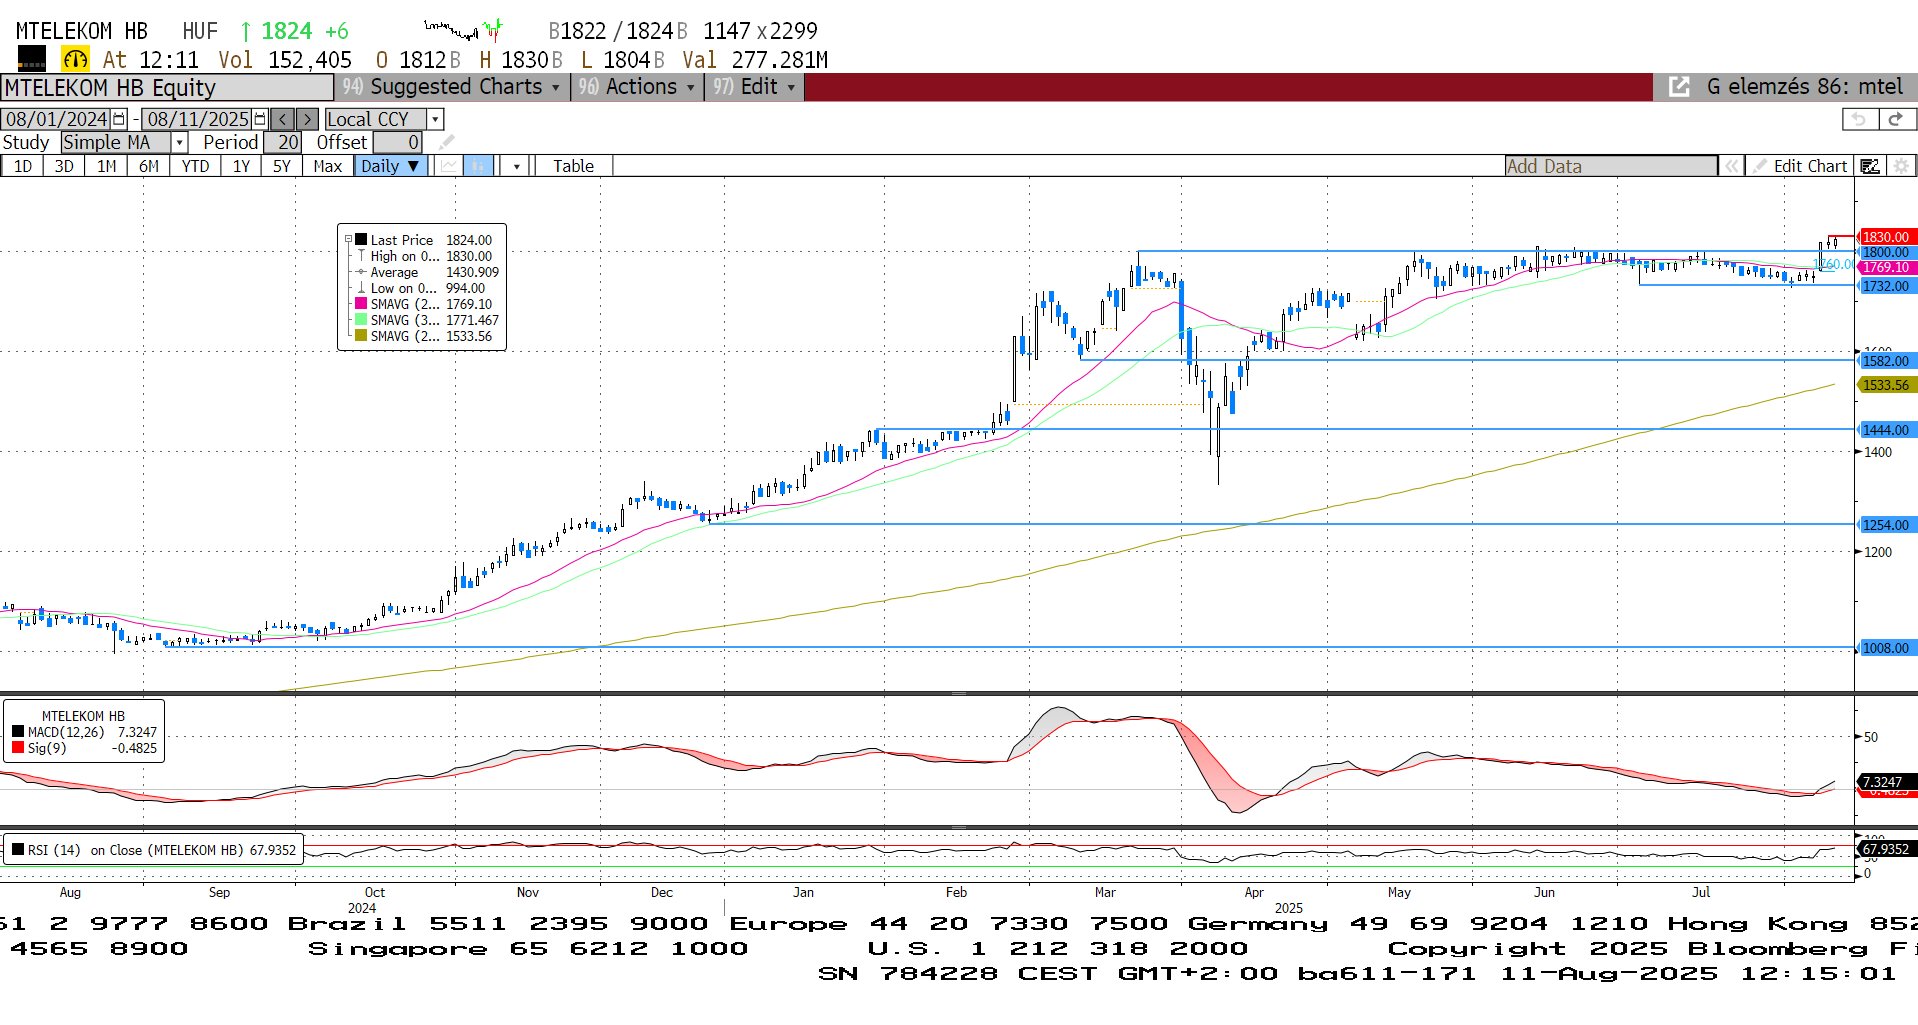Viewport: 1918px width, 1025px height.
Task: Click the 1254.00 horizontal line price label
Action: pos(1886,525)
